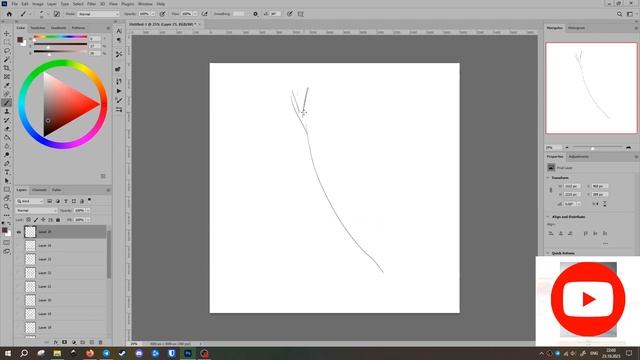Switch to the Channels tab
Viewport: 640px width, 360px height.
tap(39, 190)
